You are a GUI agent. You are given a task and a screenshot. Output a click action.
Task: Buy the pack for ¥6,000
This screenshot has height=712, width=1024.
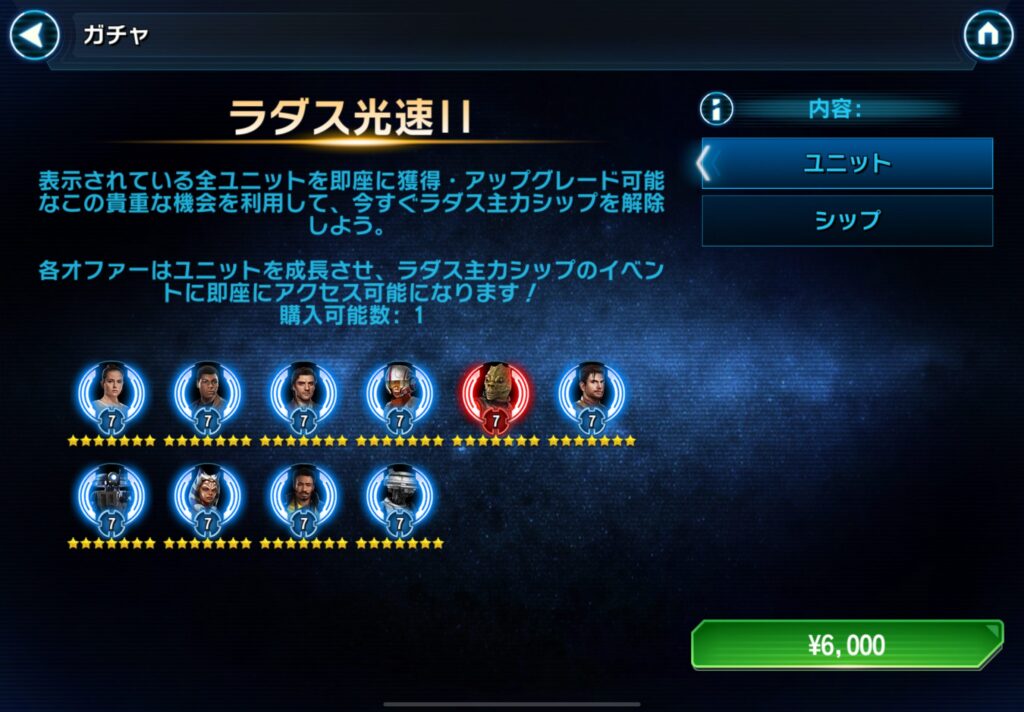[x=847, y=645]
